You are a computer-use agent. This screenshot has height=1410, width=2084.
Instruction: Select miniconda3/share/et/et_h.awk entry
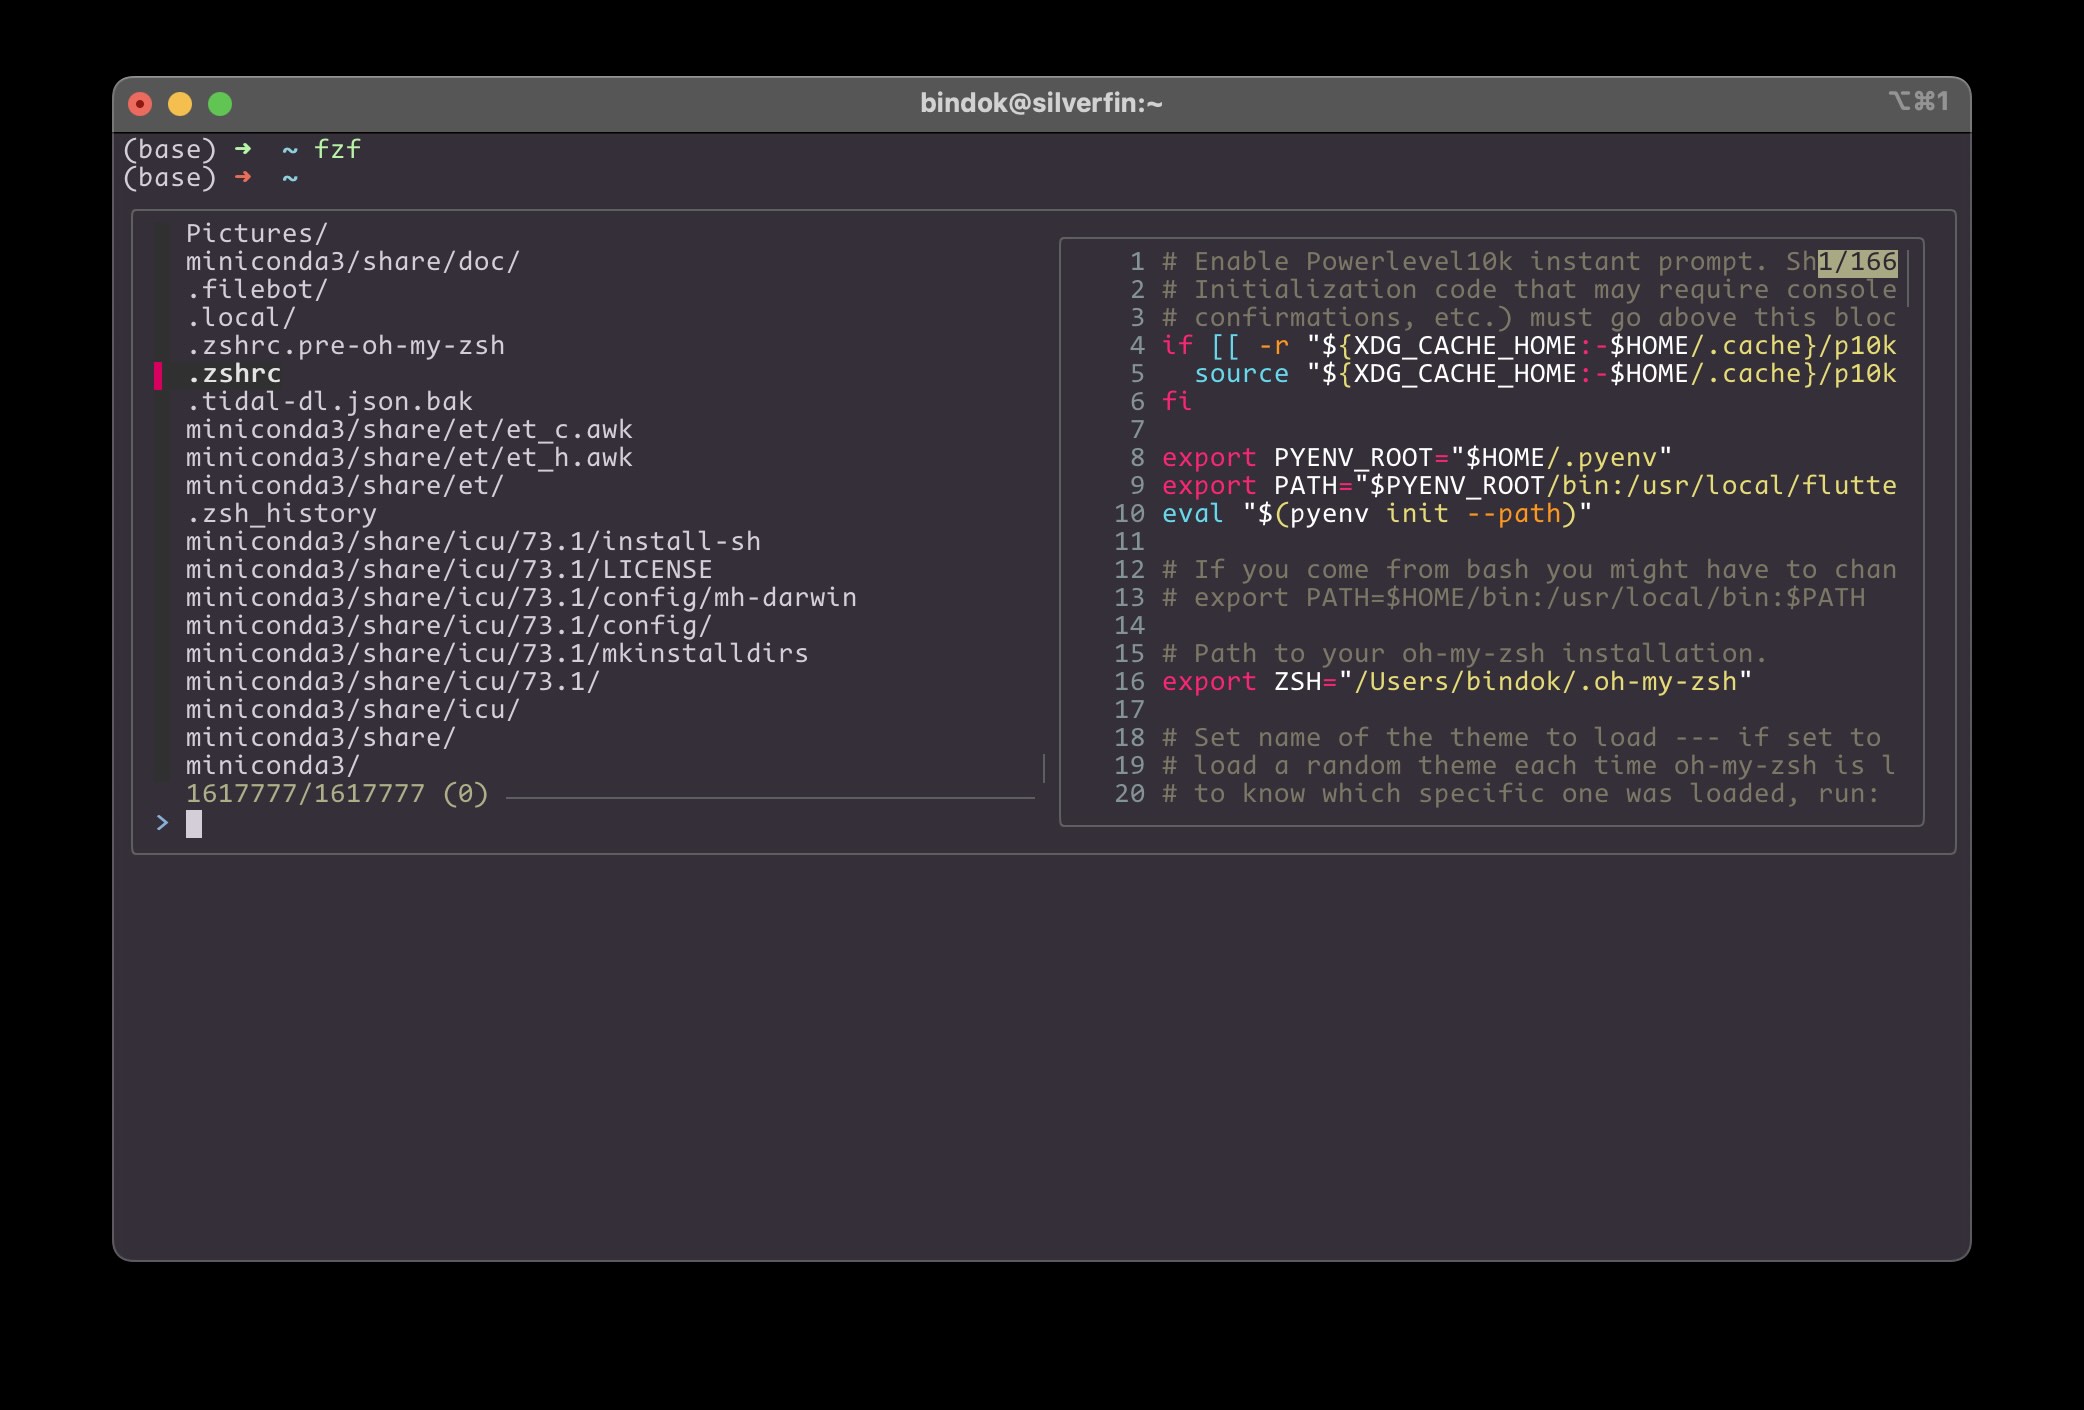tap(409, 457)
